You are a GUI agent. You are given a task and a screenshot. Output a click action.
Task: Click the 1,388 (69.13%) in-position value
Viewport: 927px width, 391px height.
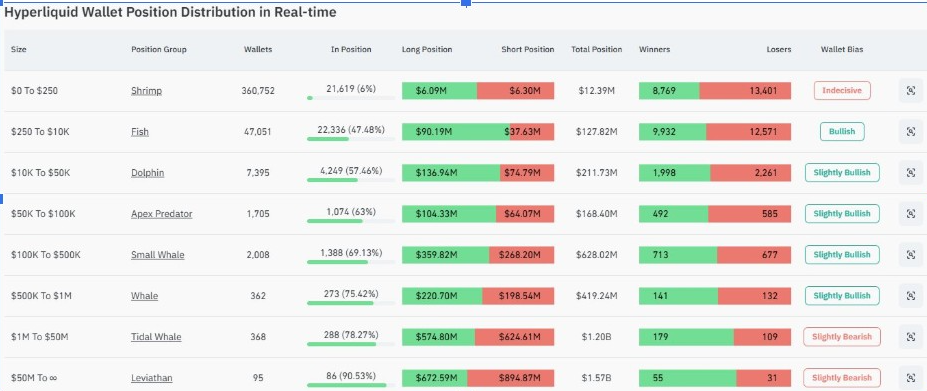351,253
